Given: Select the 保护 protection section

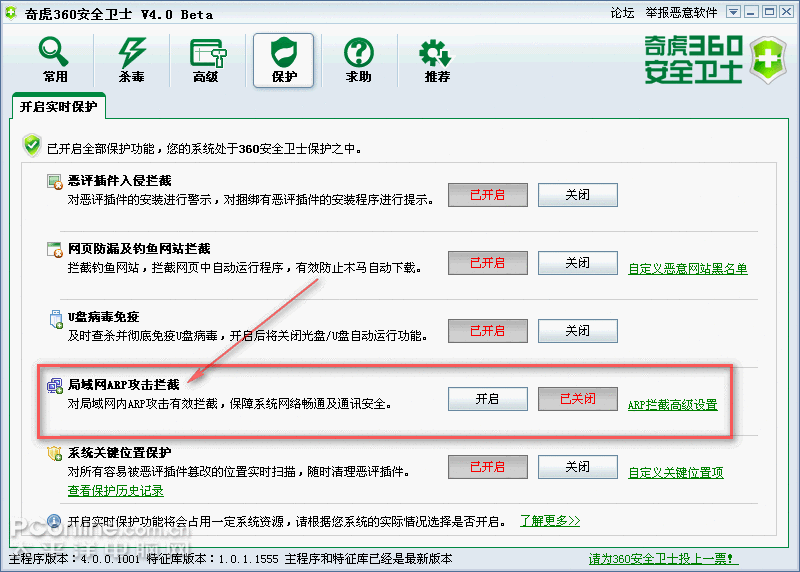Looking at the screenshot, I should pyautogui.click(x=284, y=60).
